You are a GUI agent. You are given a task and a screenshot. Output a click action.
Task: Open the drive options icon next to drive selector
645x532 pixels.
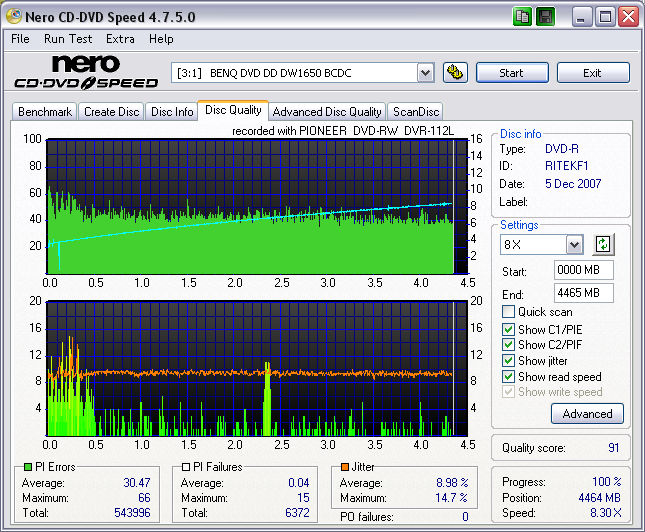(455, 73)
